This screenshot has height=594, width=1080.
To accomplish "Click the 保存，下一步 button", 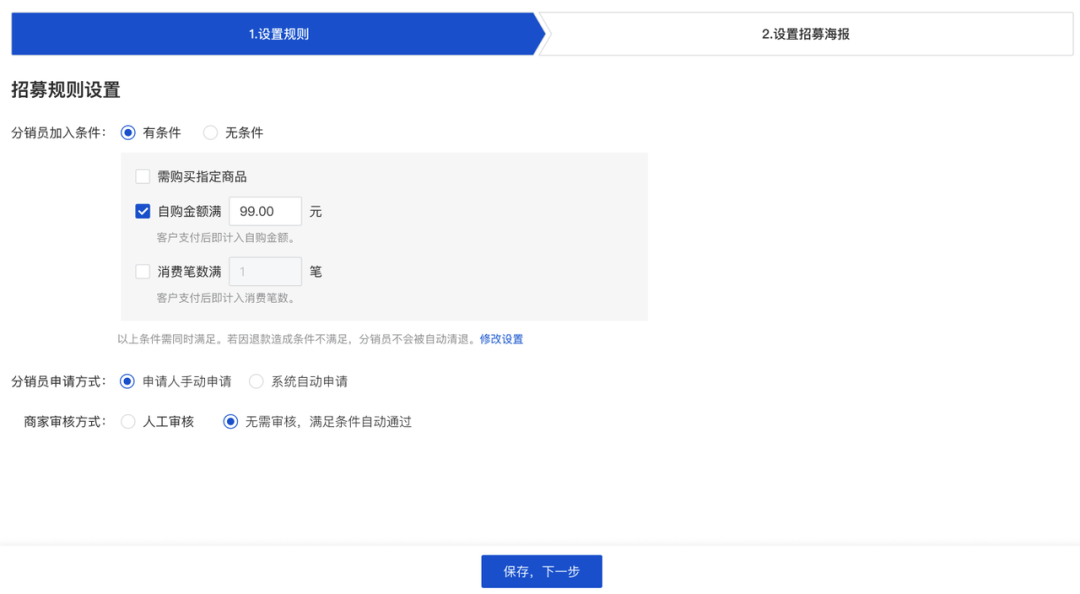I will click(541, 570).
